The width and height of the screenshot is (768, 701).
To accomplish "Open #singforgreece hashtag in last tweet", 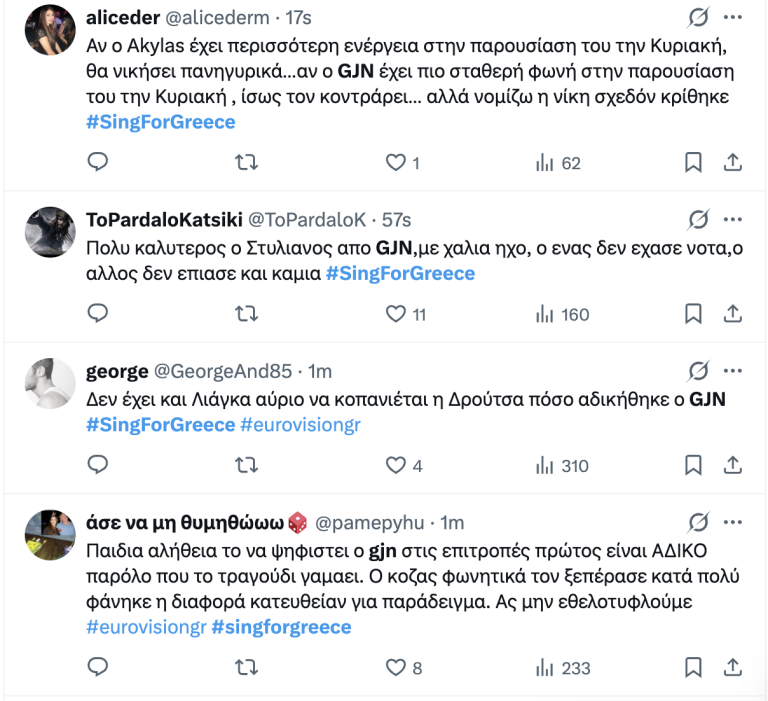I will coord(281,627).
